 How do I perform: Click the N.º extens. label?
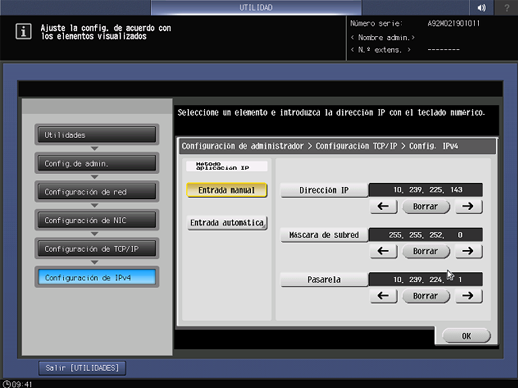pyautogui.click(x=381, y=50)
